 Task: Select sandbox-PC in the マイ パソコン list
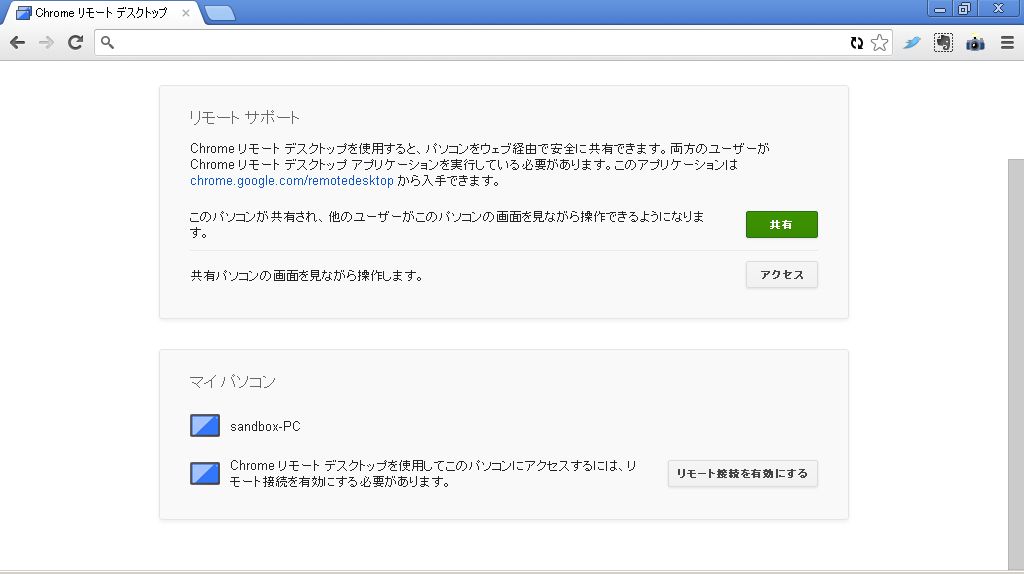[x=265, y=426]
